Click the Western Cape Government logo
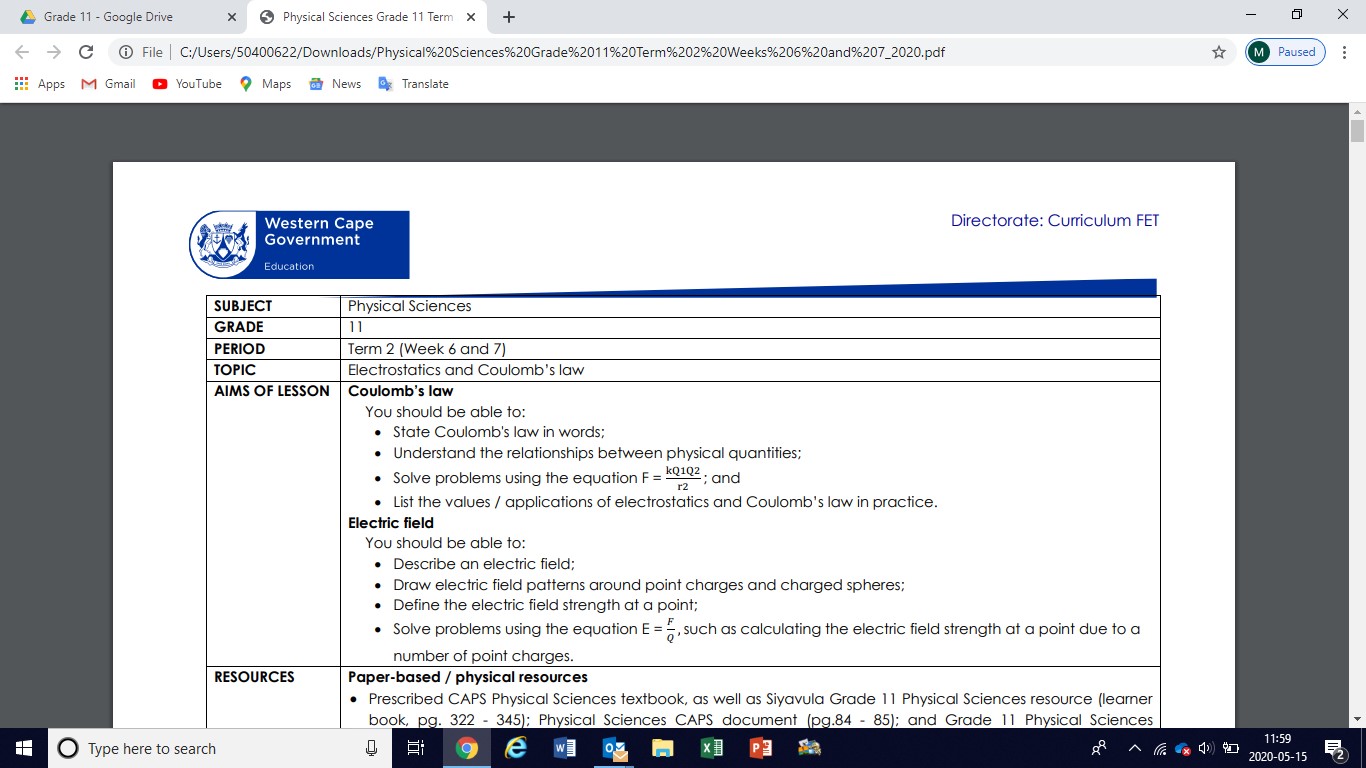Screen dimensions: 1366x768 tap(299, 244)
